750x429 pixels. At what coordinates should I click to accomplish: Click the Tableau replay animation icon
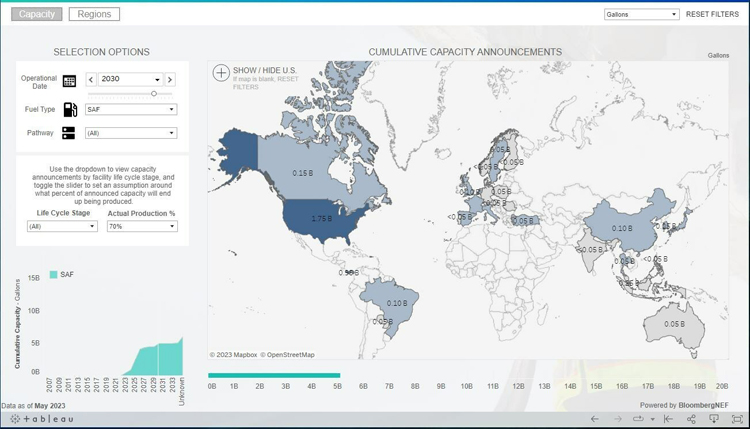(x=639, y=419)
